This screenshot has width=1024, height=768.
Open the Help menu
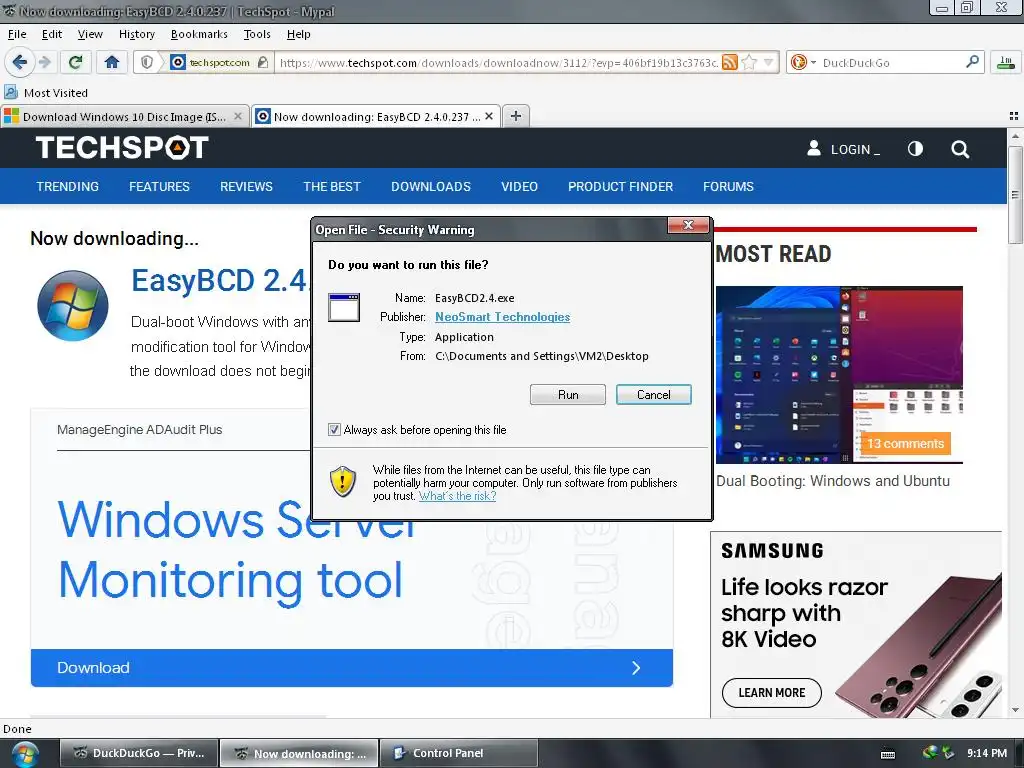(x=298, y=34)
